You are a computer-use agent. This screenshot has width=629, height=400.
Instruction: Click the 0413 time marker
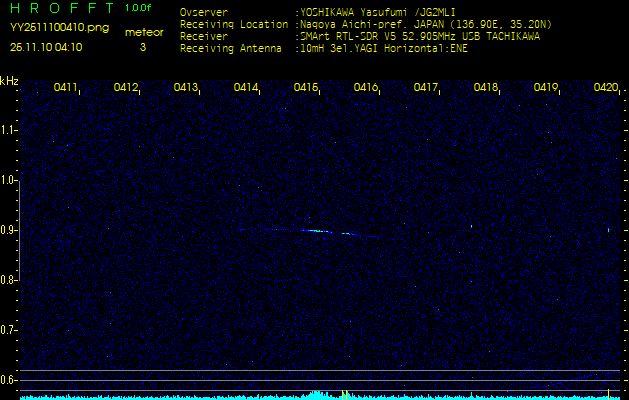click(x=186, y=88)
